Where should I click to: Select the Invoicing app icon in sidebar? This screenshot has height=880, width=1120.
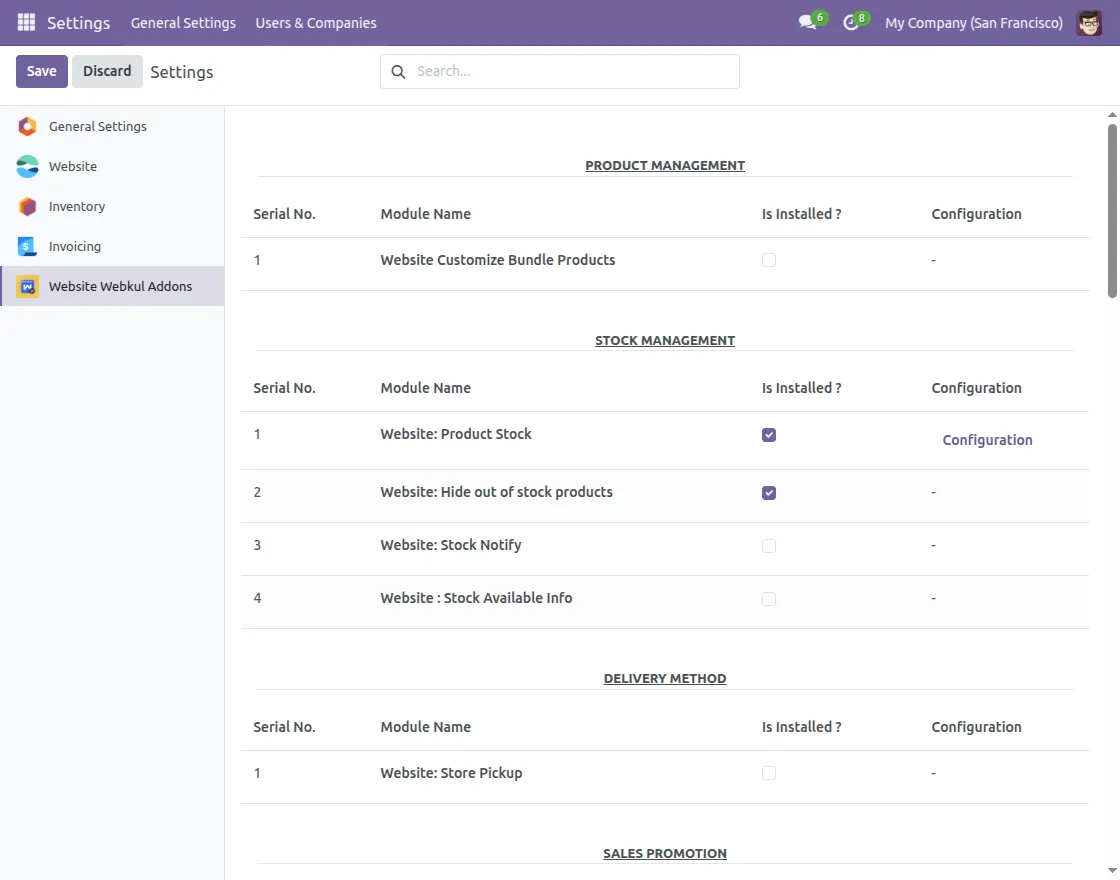click(28, 247)
